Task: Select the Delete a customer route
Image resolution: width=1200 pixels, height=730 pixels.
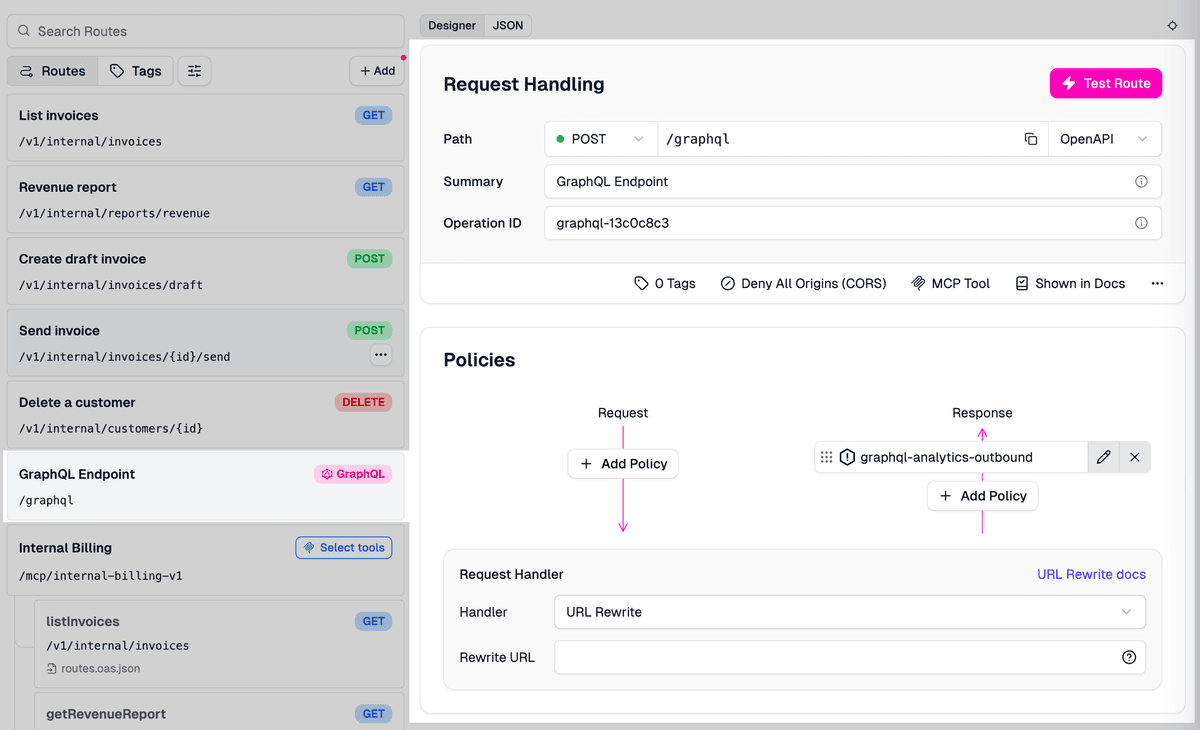Action: tap(206, 415)
